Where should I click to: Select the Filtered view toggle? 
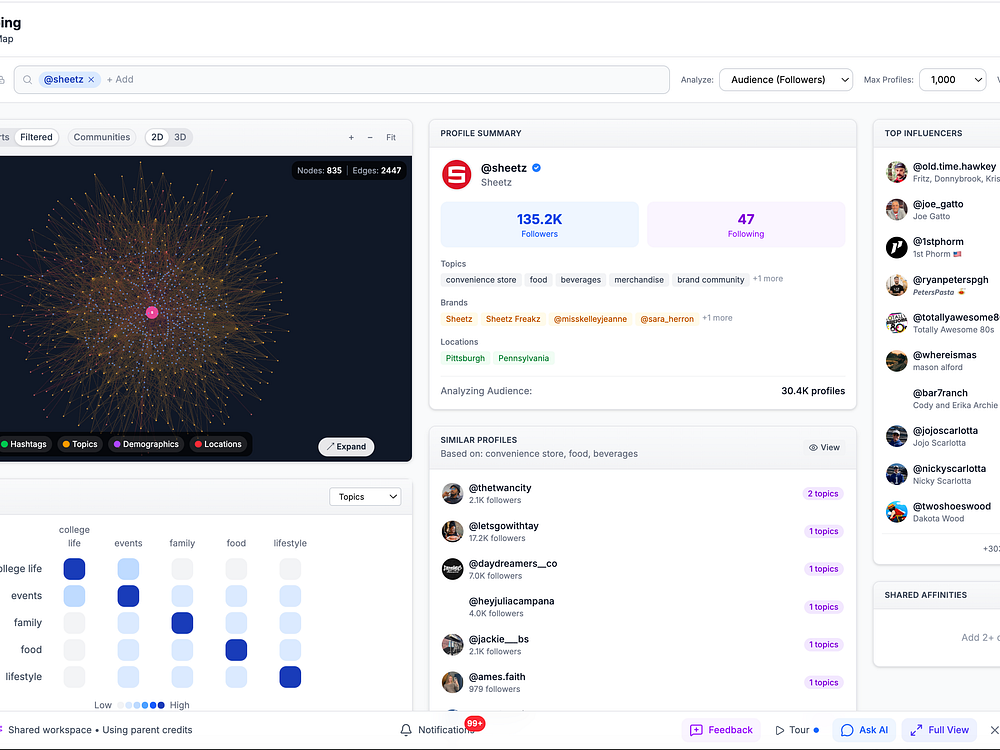36,137
